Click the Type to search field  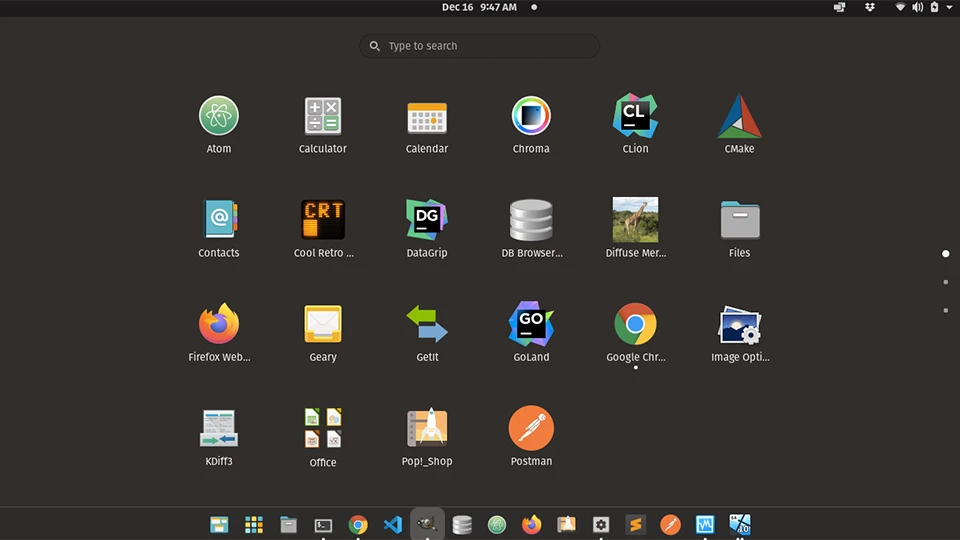click(480, 46)
